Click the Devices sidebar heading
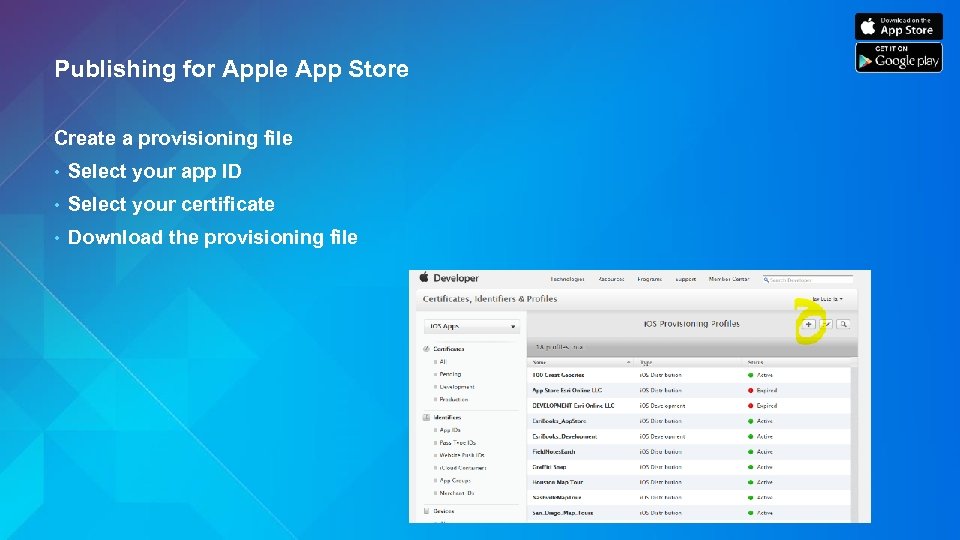 (x=444, y=511)
